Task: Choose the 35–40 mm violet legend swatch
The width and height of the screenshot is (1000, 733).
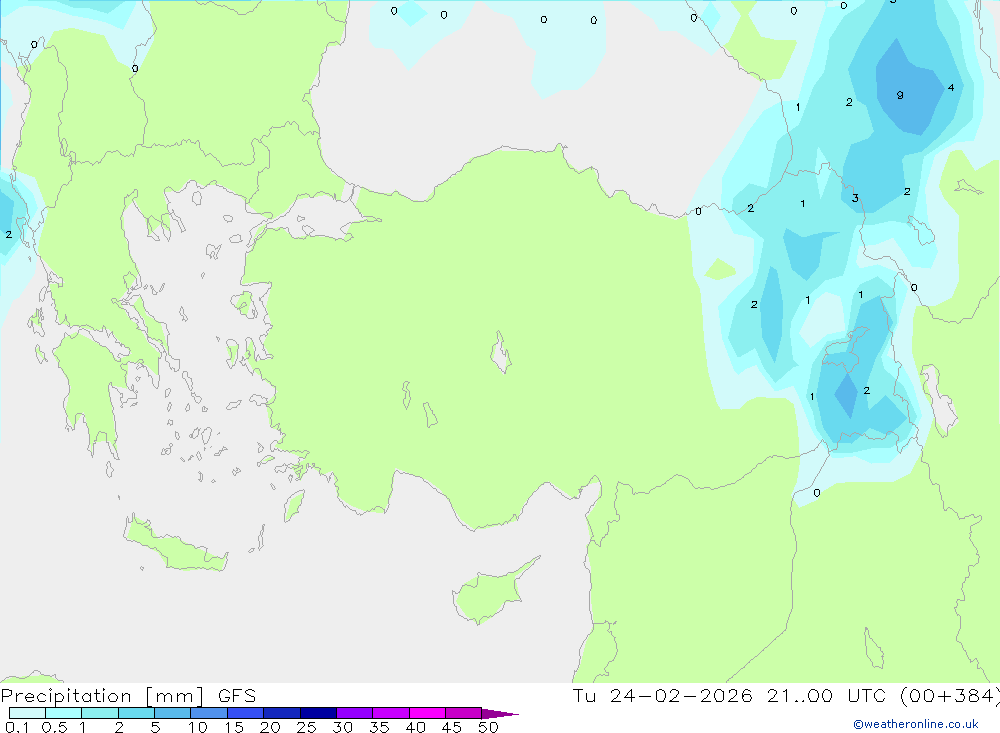Action: tap(391, 713)
